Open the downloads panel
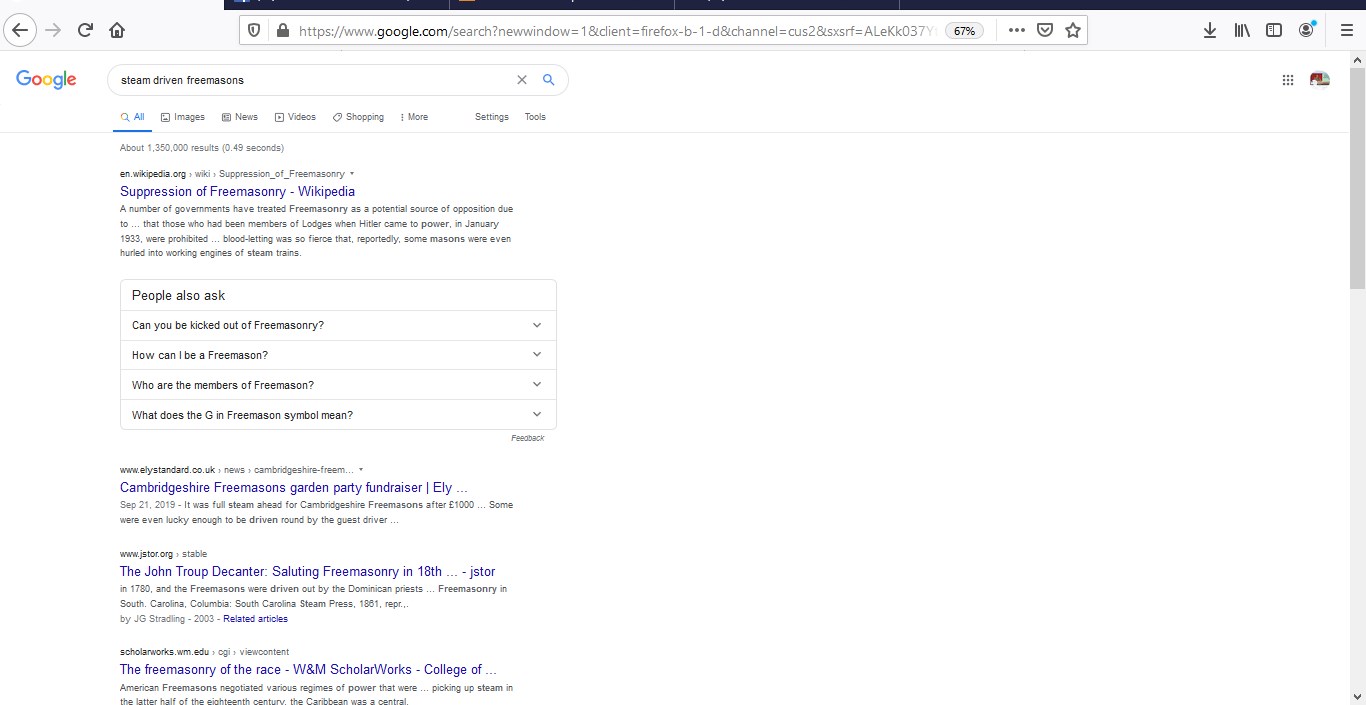 [x=1210, y=30]
